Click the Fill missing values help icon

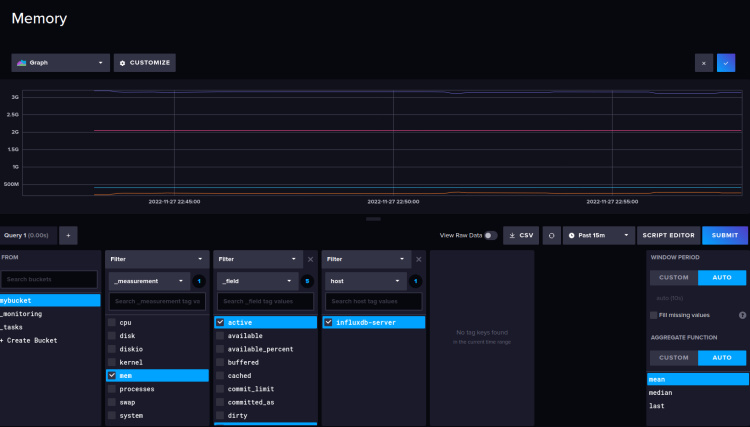[x=742, y=315]
